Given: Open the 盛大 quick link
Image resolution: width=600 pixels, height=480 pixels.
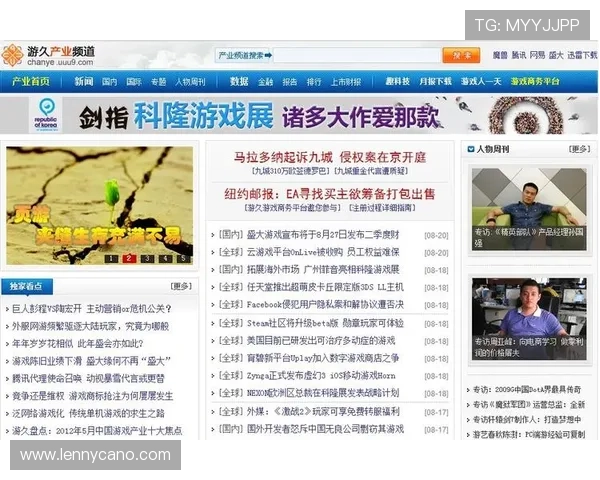Looking at the screenshot, I should (556, 56).
